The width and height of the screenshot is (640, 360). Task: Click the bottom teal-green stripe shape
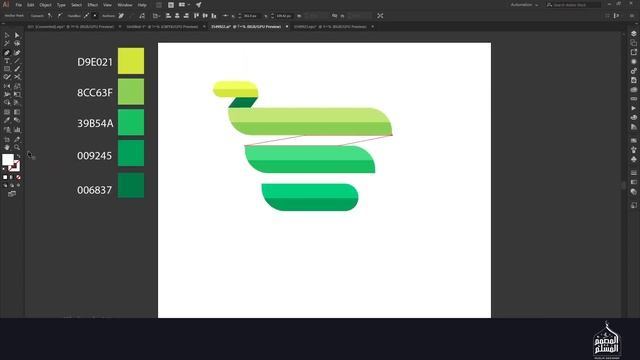tap(310, 198)
